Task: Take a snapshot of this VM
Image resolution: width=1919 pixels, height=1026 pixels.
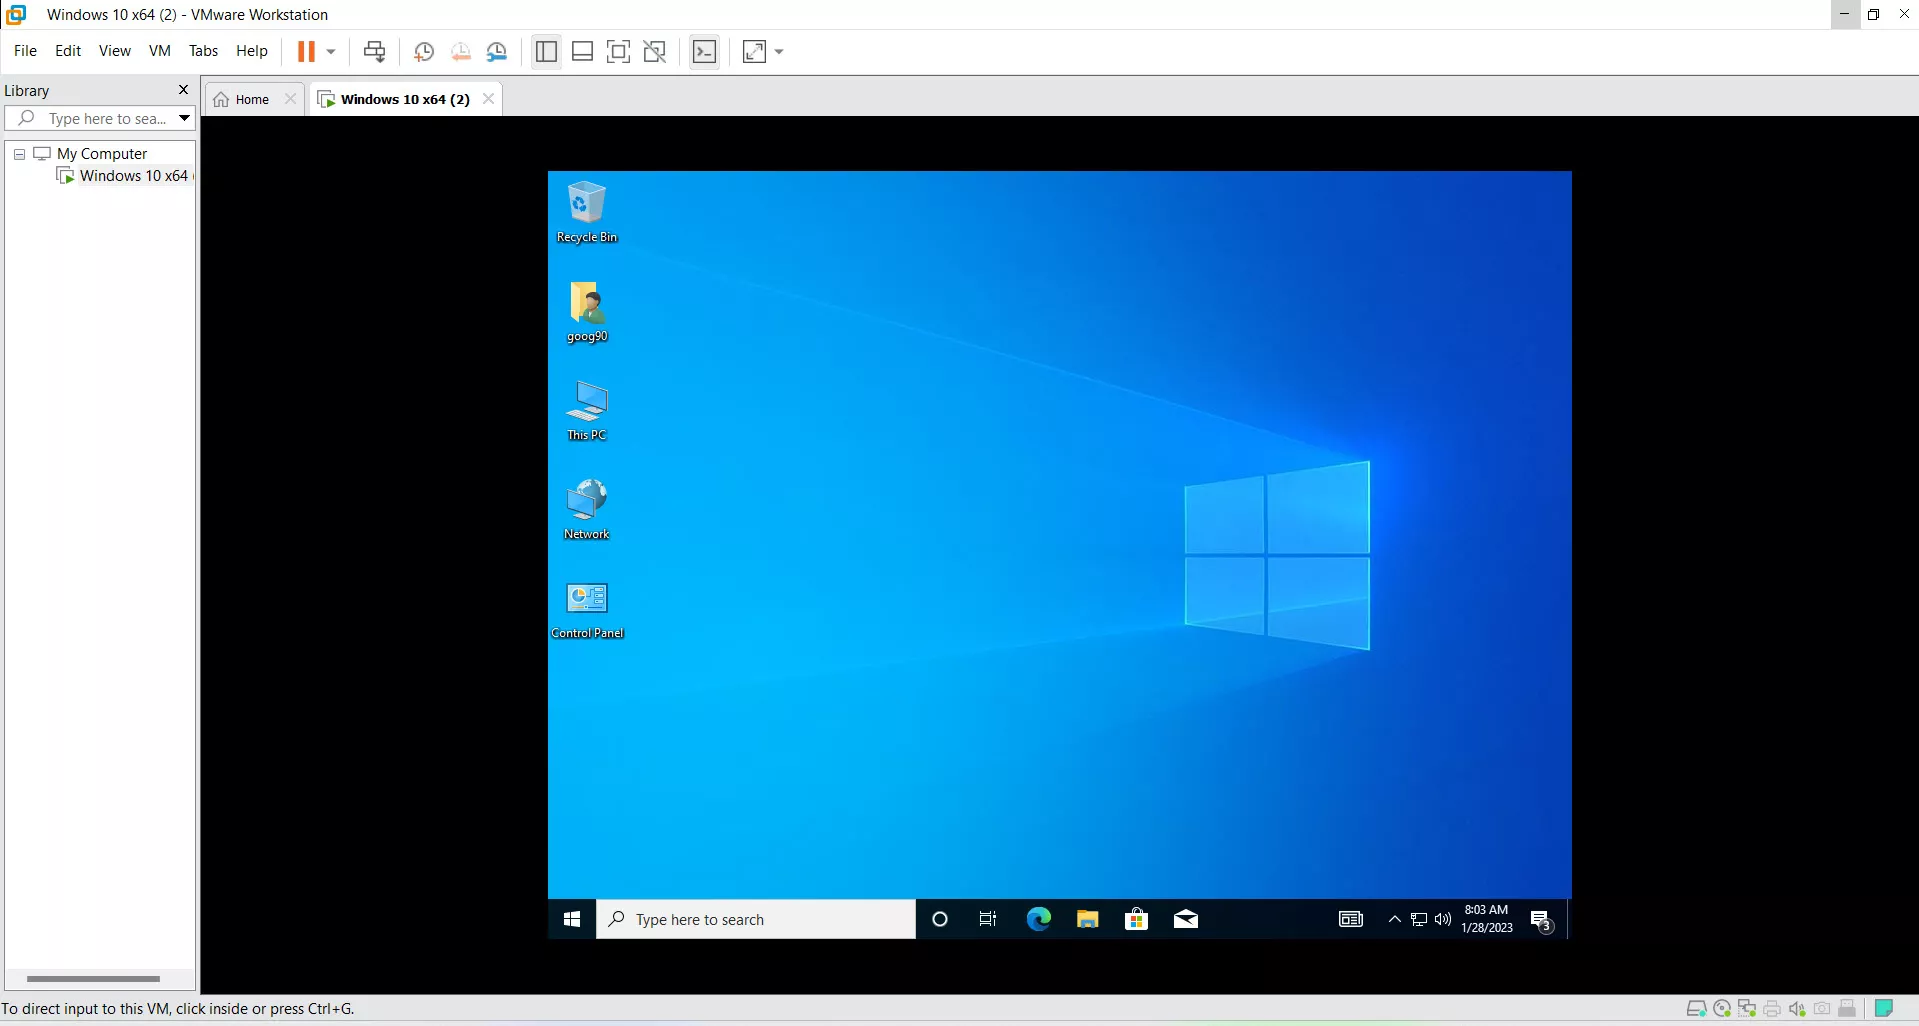Action: [x=424, y=52]
